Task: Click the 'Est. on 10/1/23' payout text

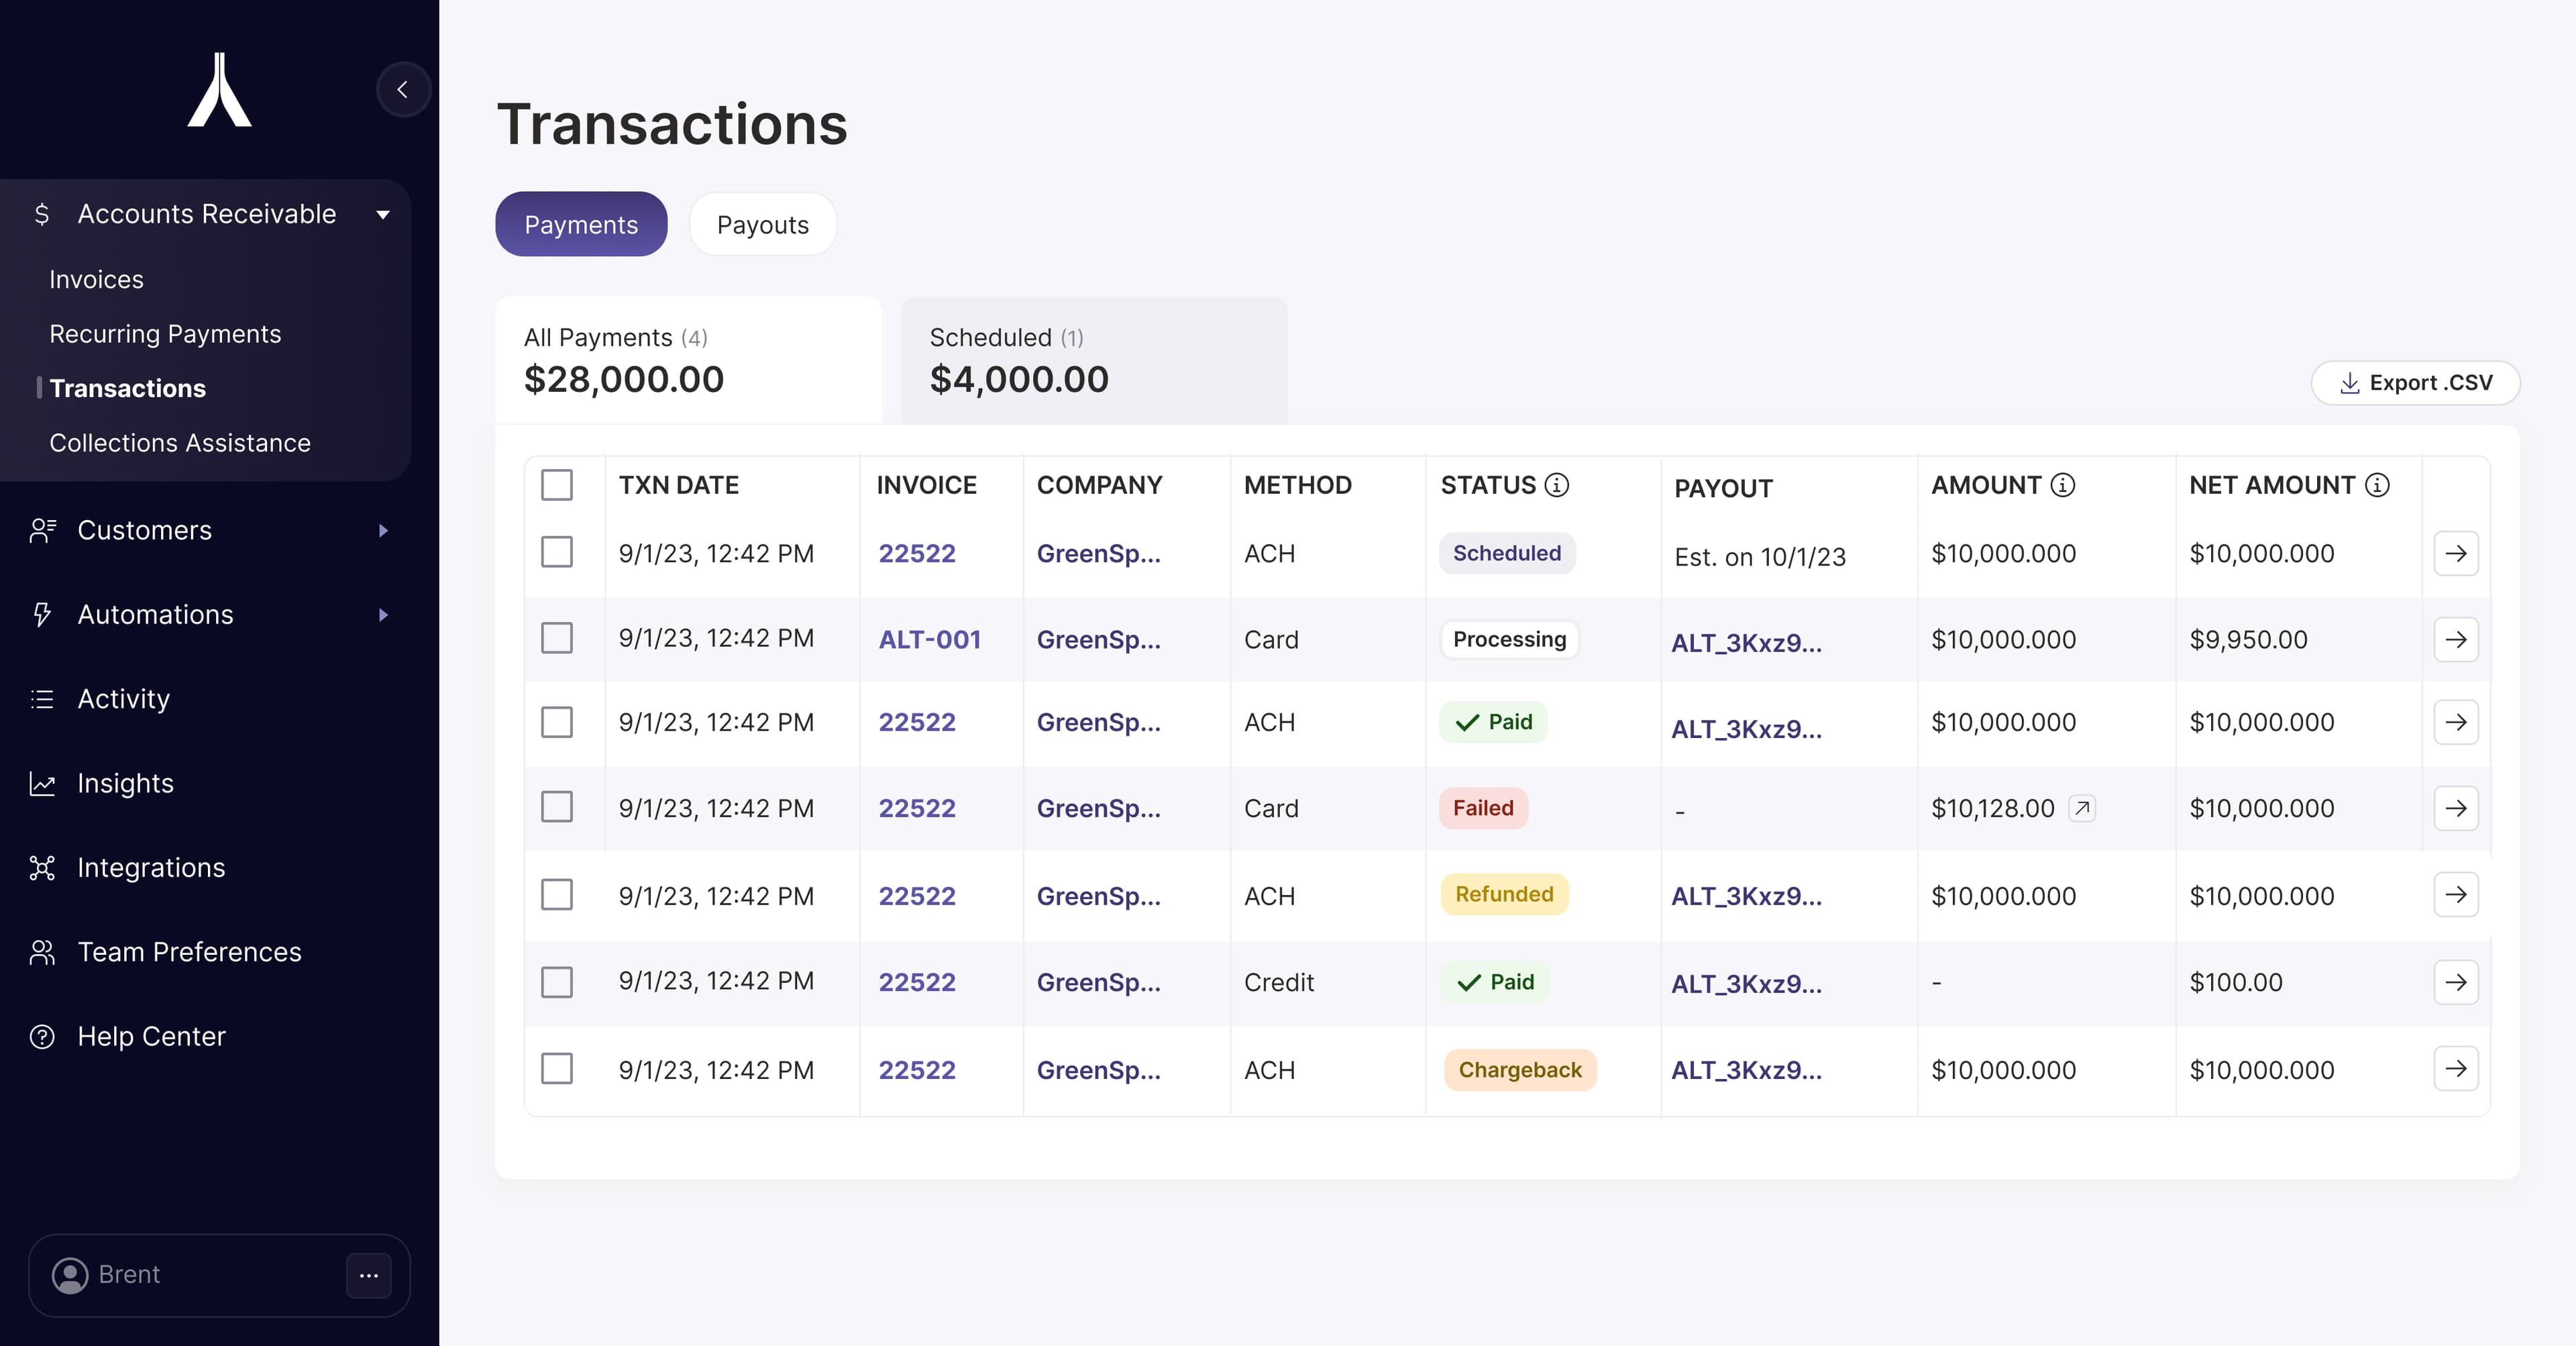Action: pos(1760,557)
